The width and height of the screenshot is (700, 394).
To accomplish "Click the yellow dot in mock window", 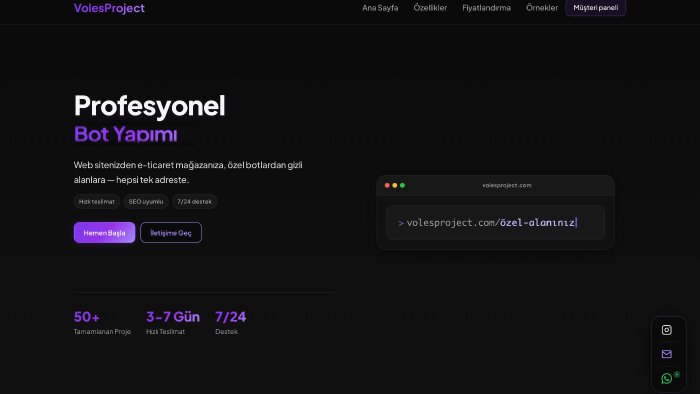I will pos(395,185).
